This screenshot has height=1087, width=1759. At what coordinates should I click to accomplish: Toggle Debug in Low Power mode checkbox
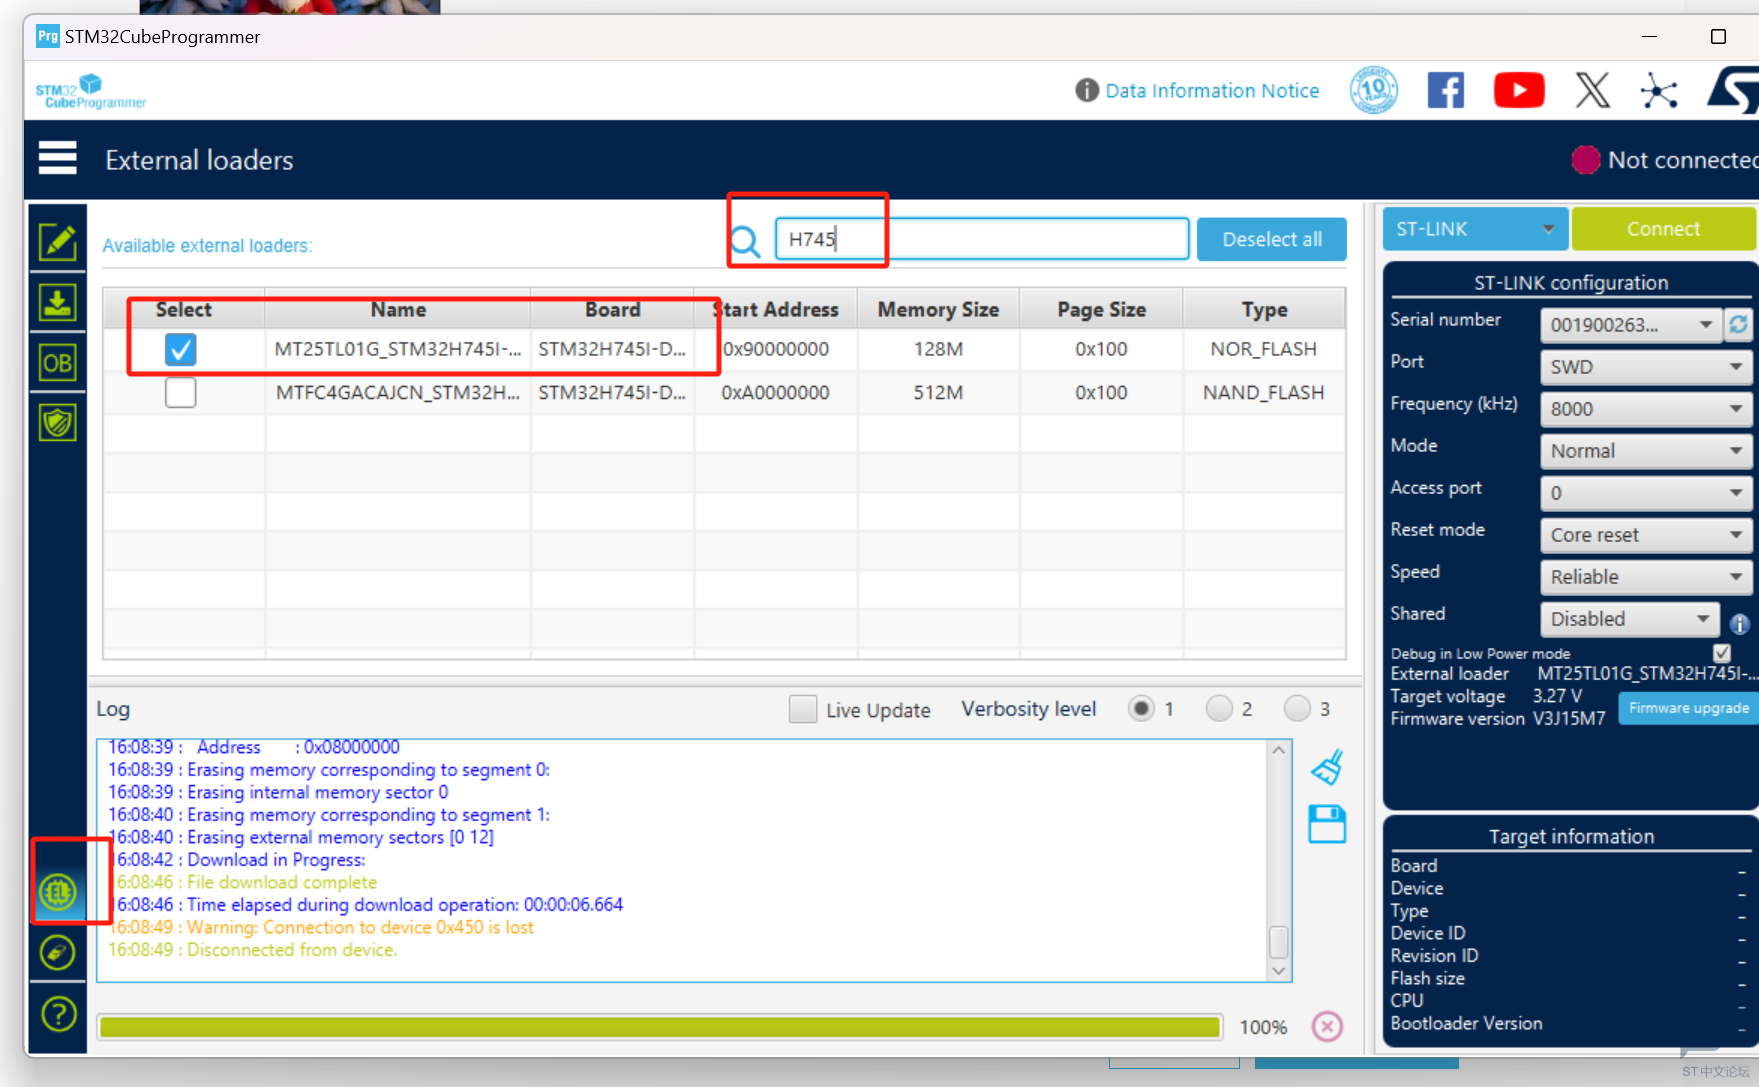[x=1722, y=653]
